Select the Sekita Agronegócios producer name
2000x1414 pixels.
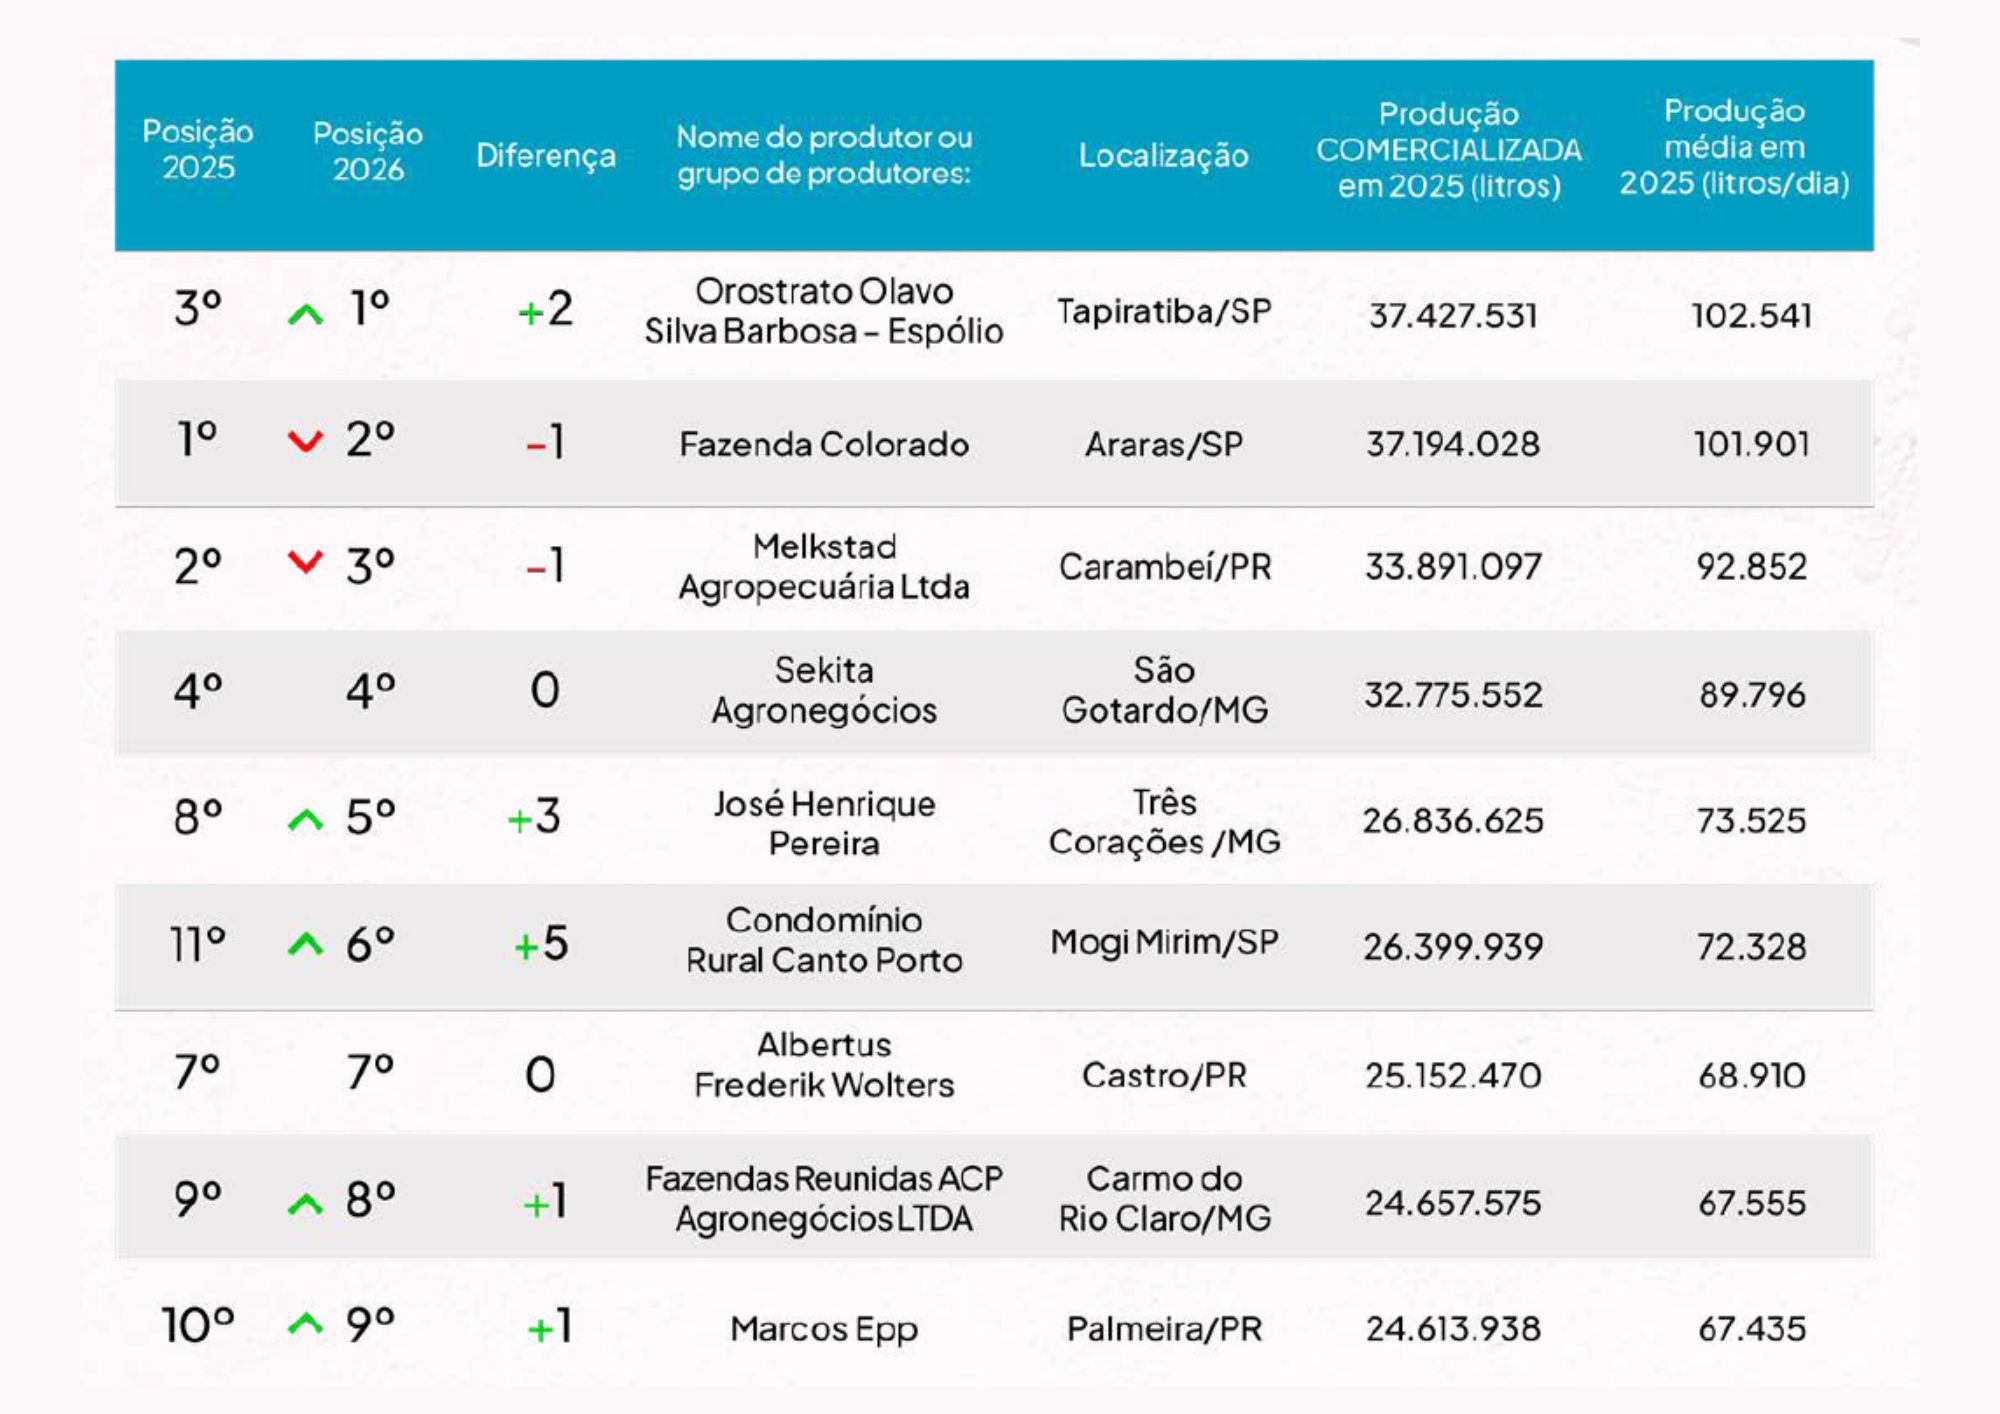pos(824,690)
